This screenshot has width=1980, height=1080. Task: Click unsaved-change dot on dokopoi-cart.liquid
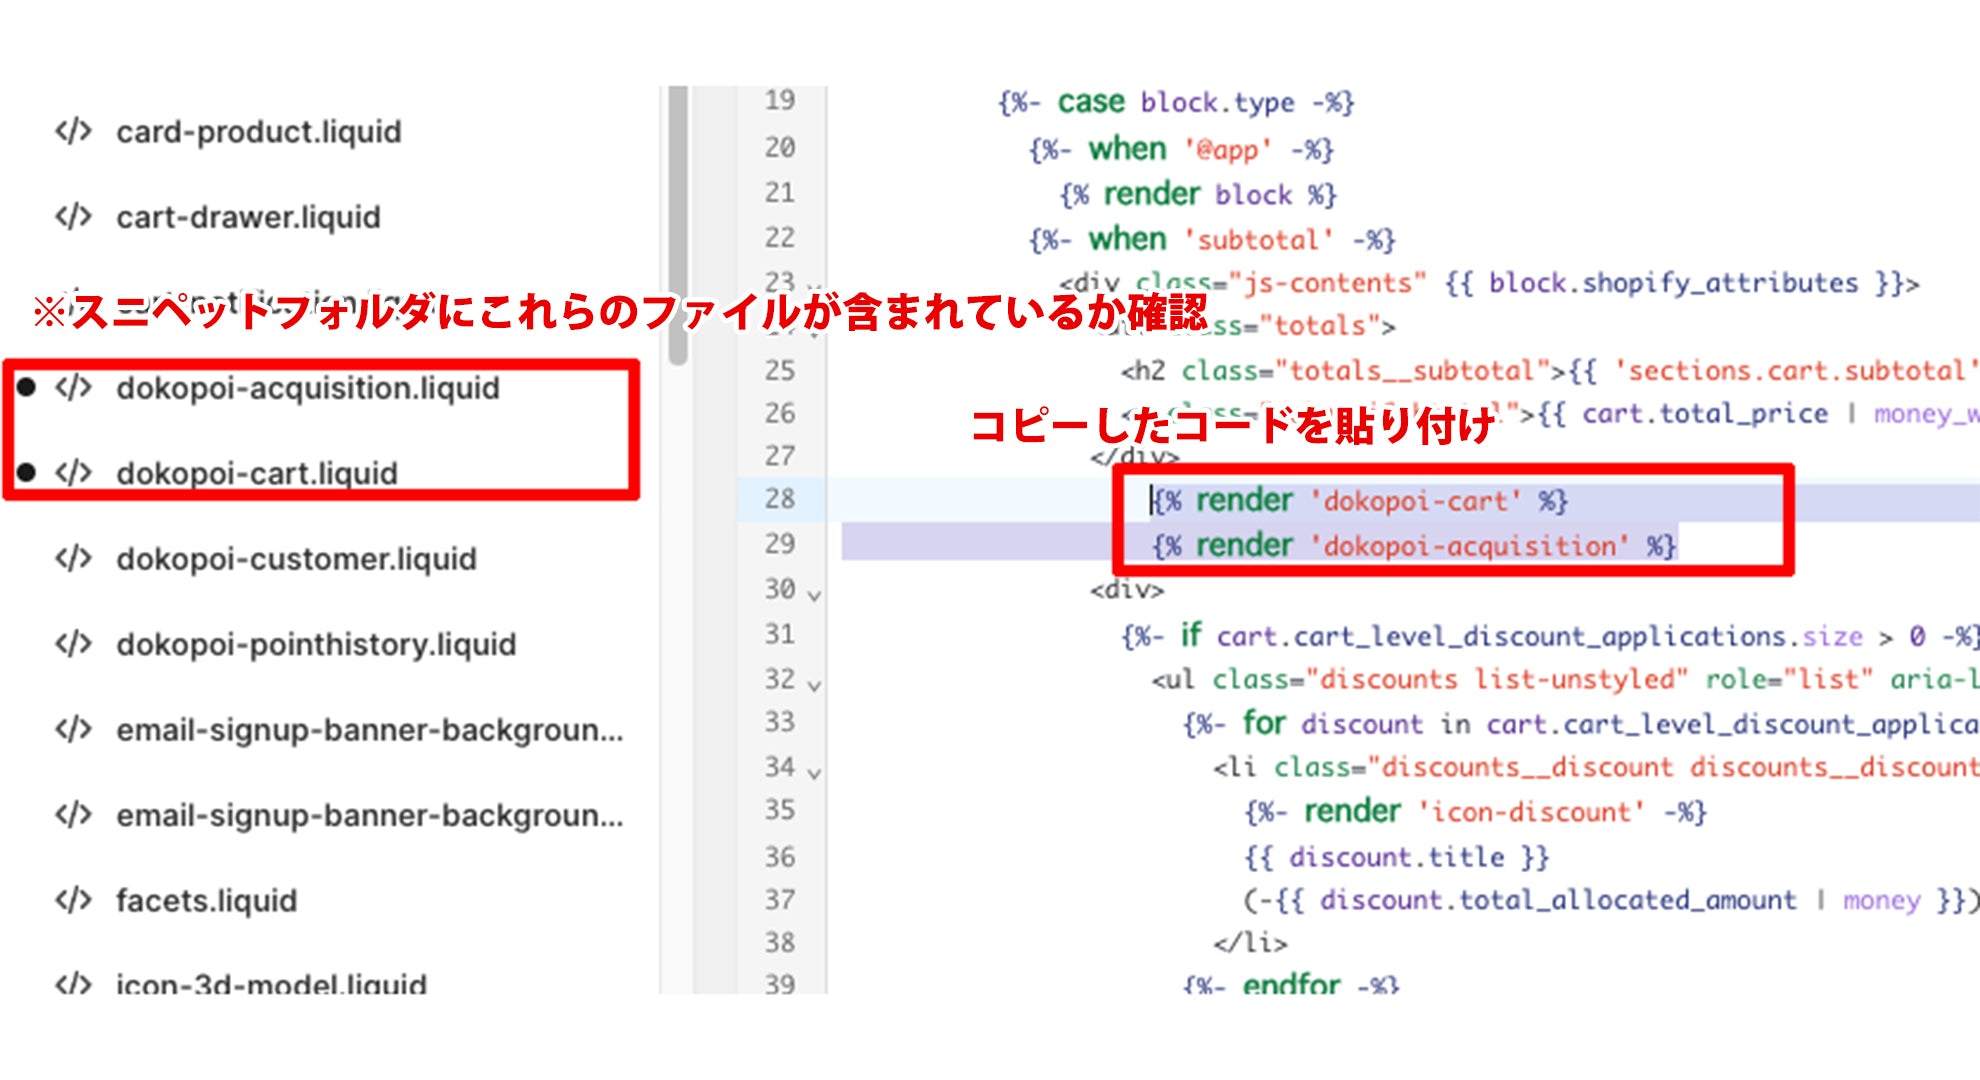tap(27, 472)
